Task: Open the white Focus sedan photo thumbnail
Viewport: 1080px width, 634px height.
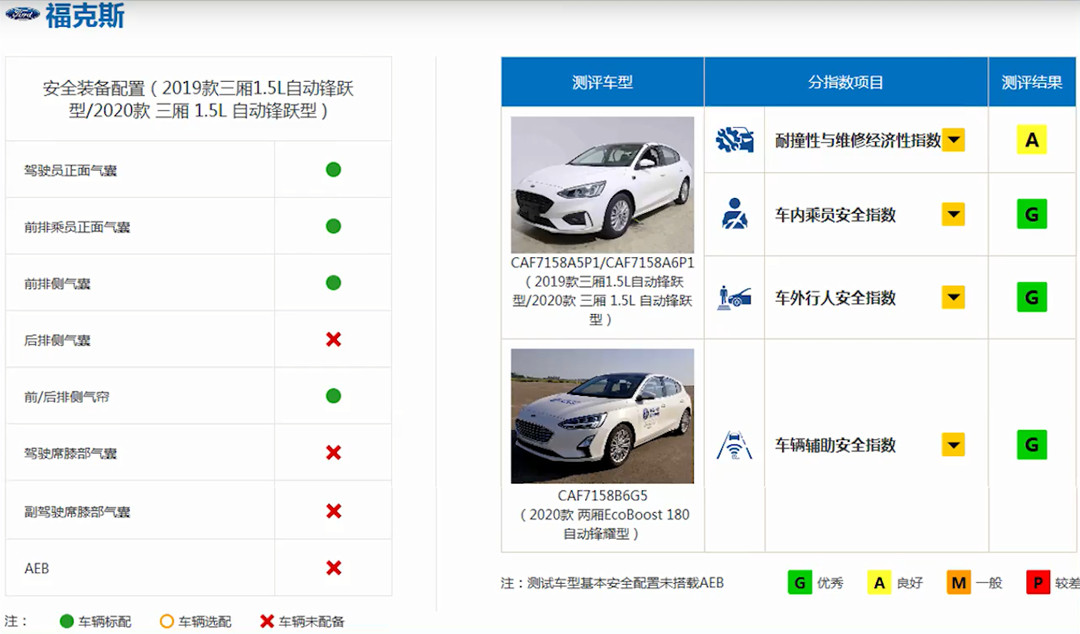Action: tap(602, 185)
